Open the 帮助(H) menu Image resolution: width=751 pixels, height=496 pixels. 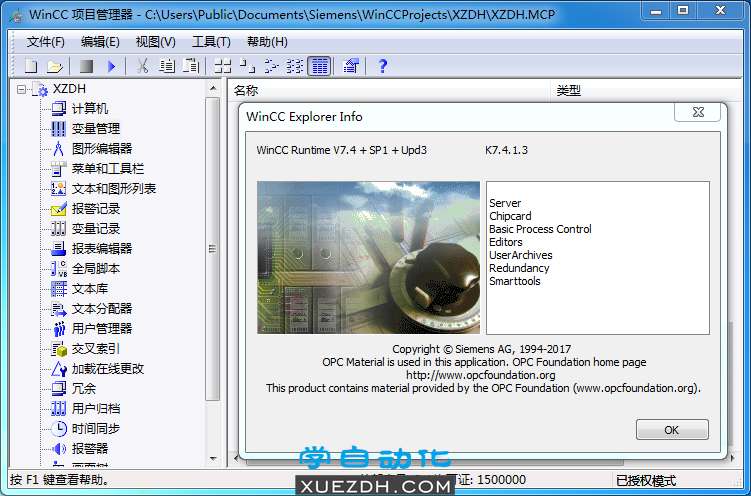[267, 42]
